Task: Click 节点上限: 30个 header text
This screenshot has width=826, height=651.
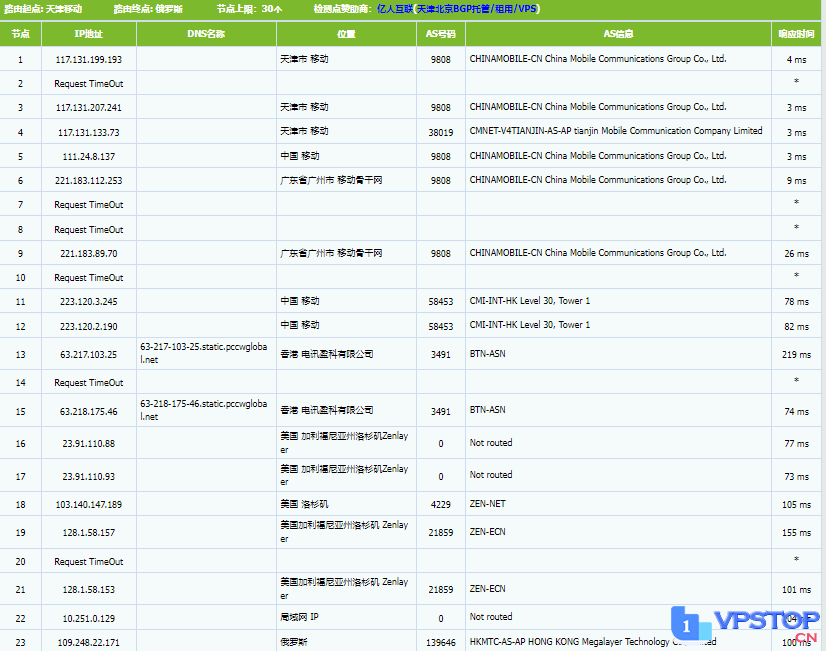Action: (249, 9)
